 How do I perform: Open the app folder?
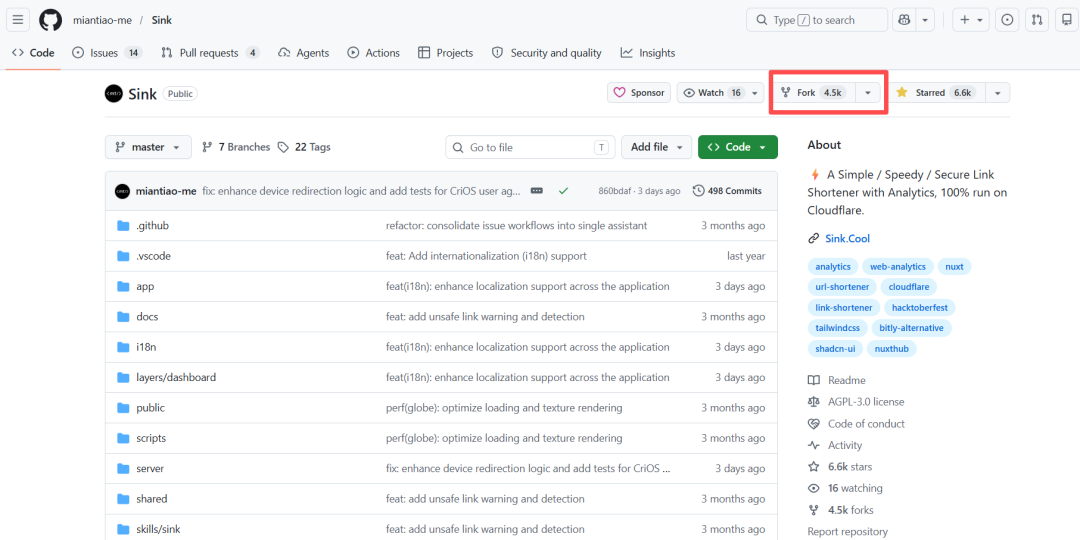[x=145, y=287]
